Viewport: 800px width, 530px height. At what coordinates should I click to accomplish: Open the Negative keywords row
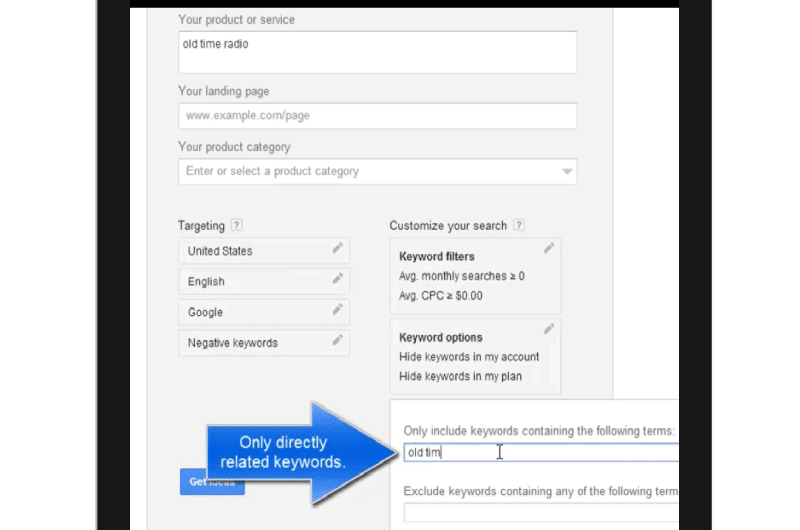tap(264, 343)
